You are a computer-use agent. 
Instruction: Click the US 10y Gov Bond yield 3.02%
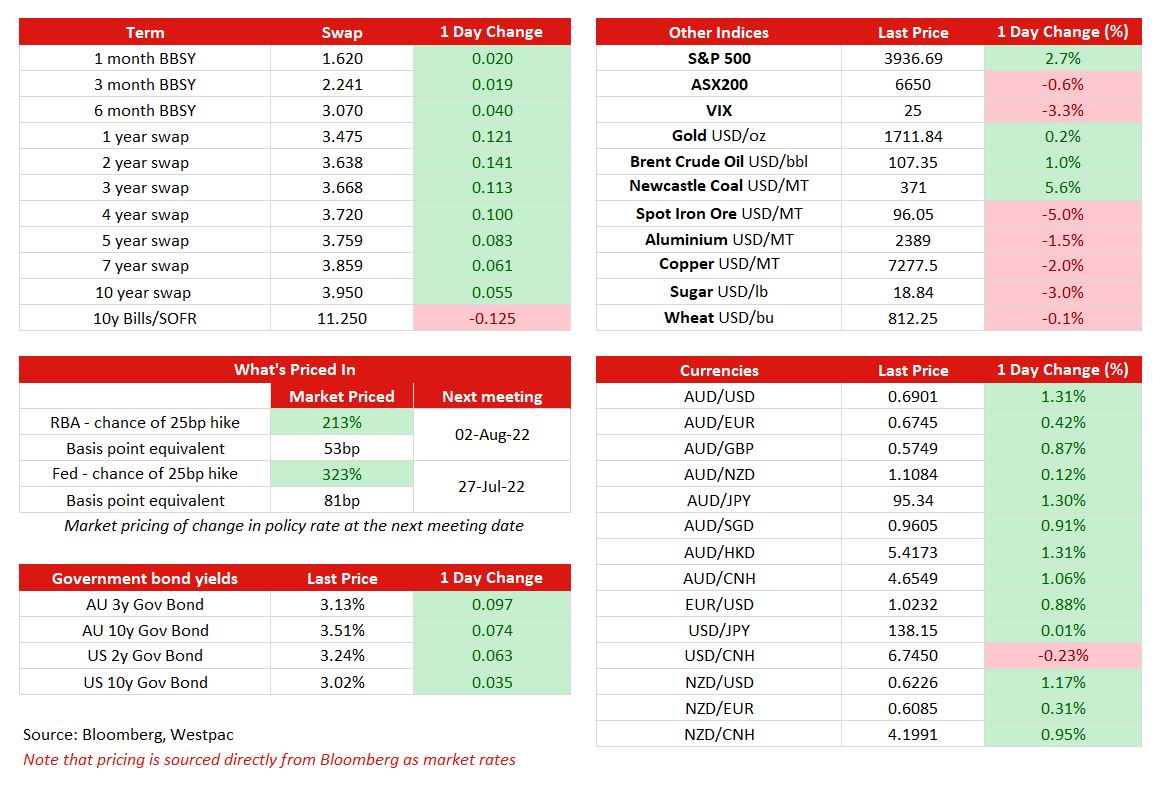342,682
